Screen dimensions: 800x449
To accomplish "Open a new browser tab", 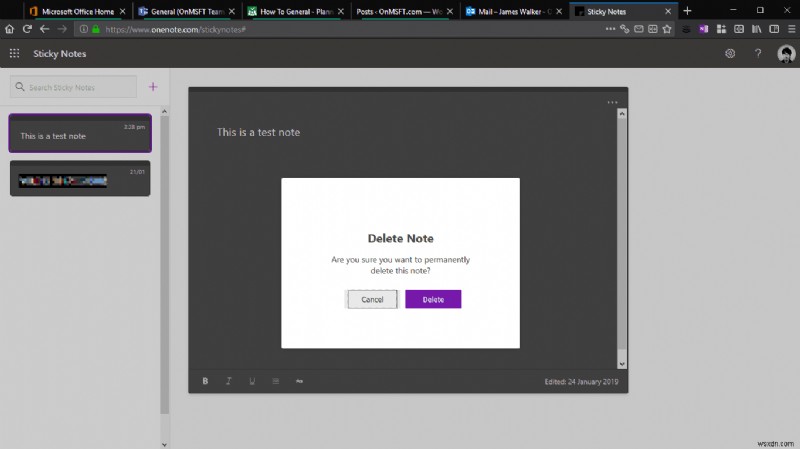I will pyautogui.click(x=687, y=11).
